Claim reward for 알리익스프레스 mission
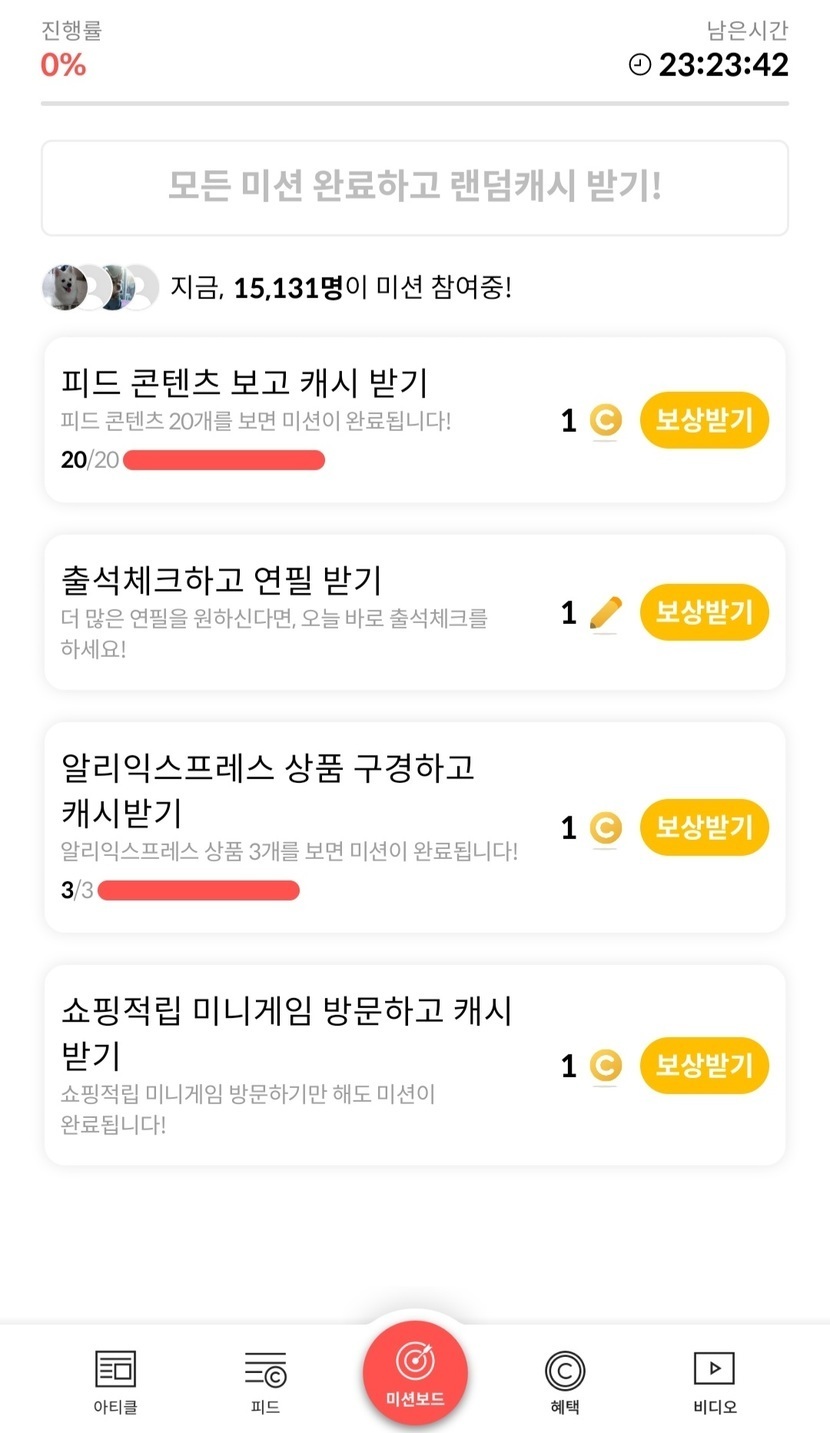 click(x=704, y=828)
